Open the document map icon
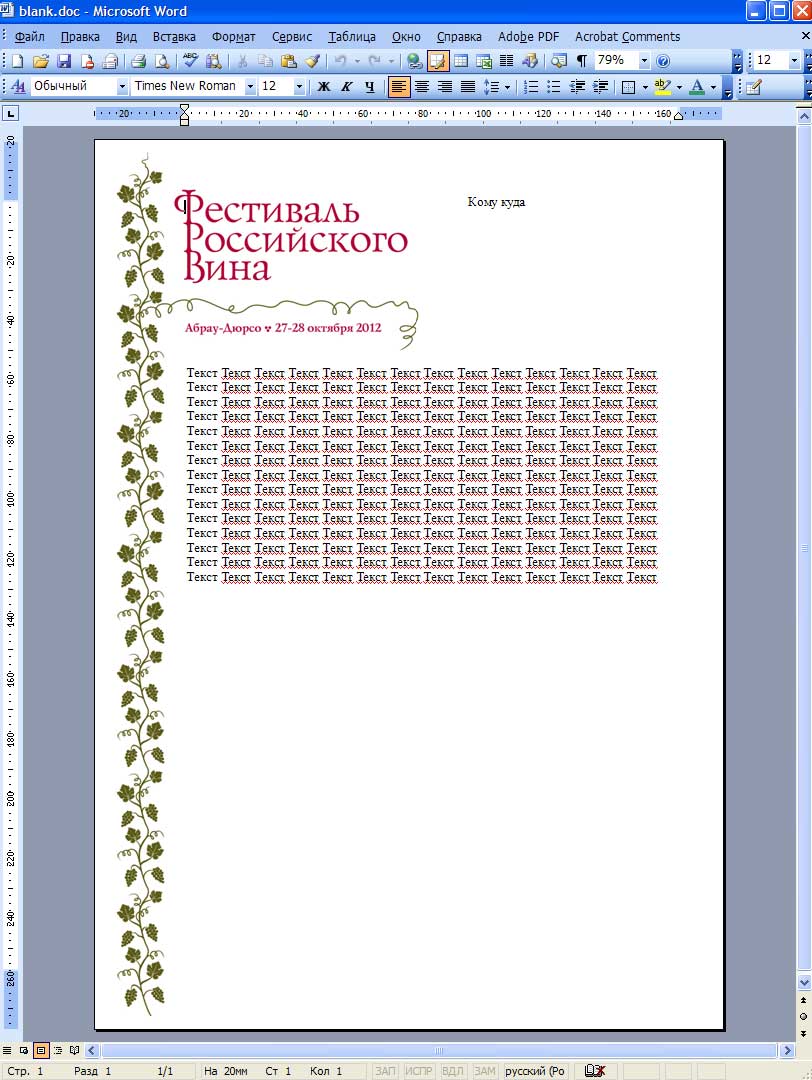Screen dimensions: 812x1080 (559, 61)
